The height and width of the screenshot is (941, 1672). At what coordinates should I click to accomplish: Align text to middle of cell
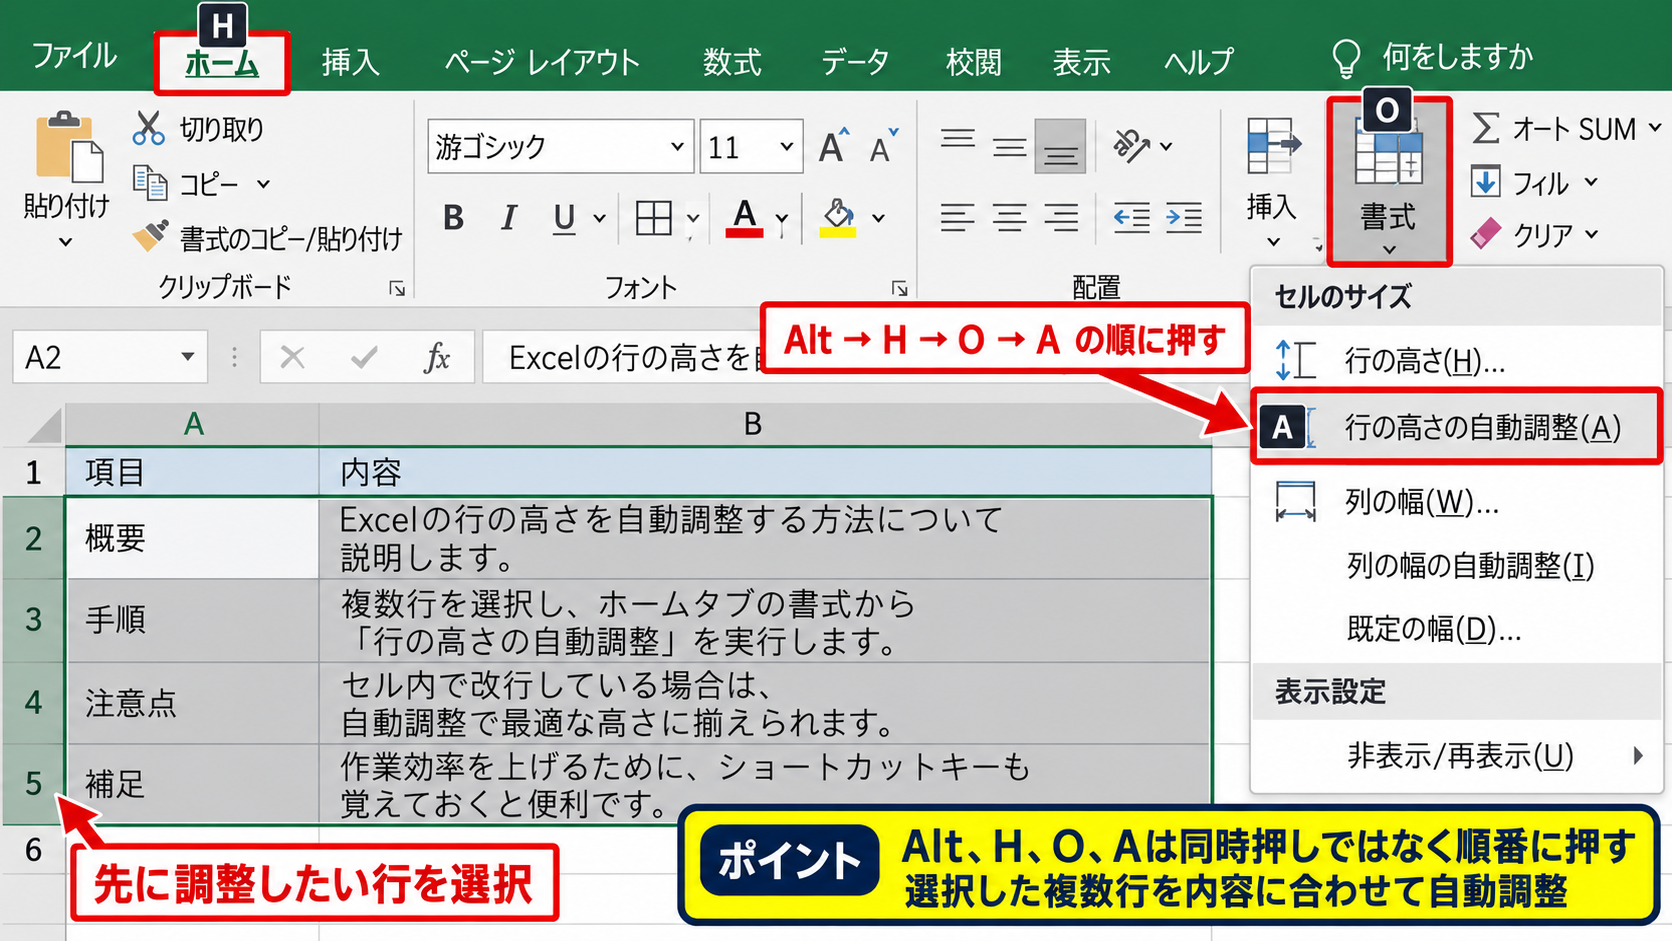point(1009,146)
